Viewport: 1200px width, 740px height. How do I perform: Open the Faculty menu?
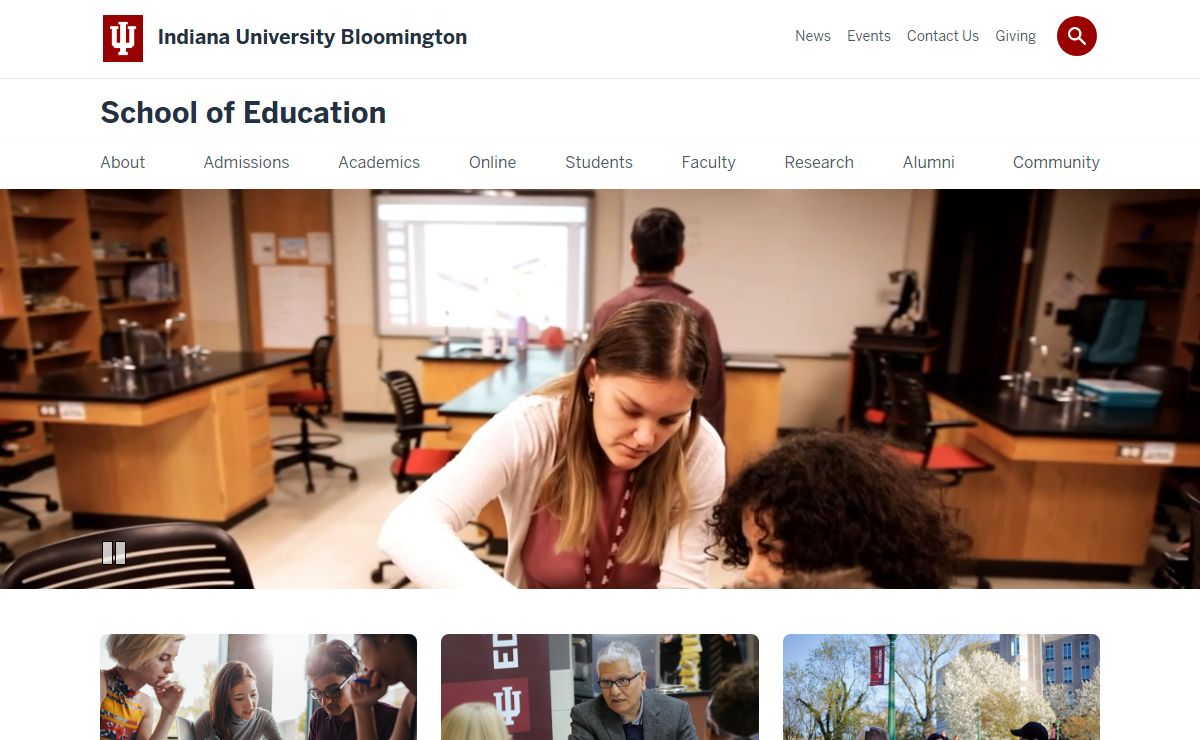tap(708, 162)
